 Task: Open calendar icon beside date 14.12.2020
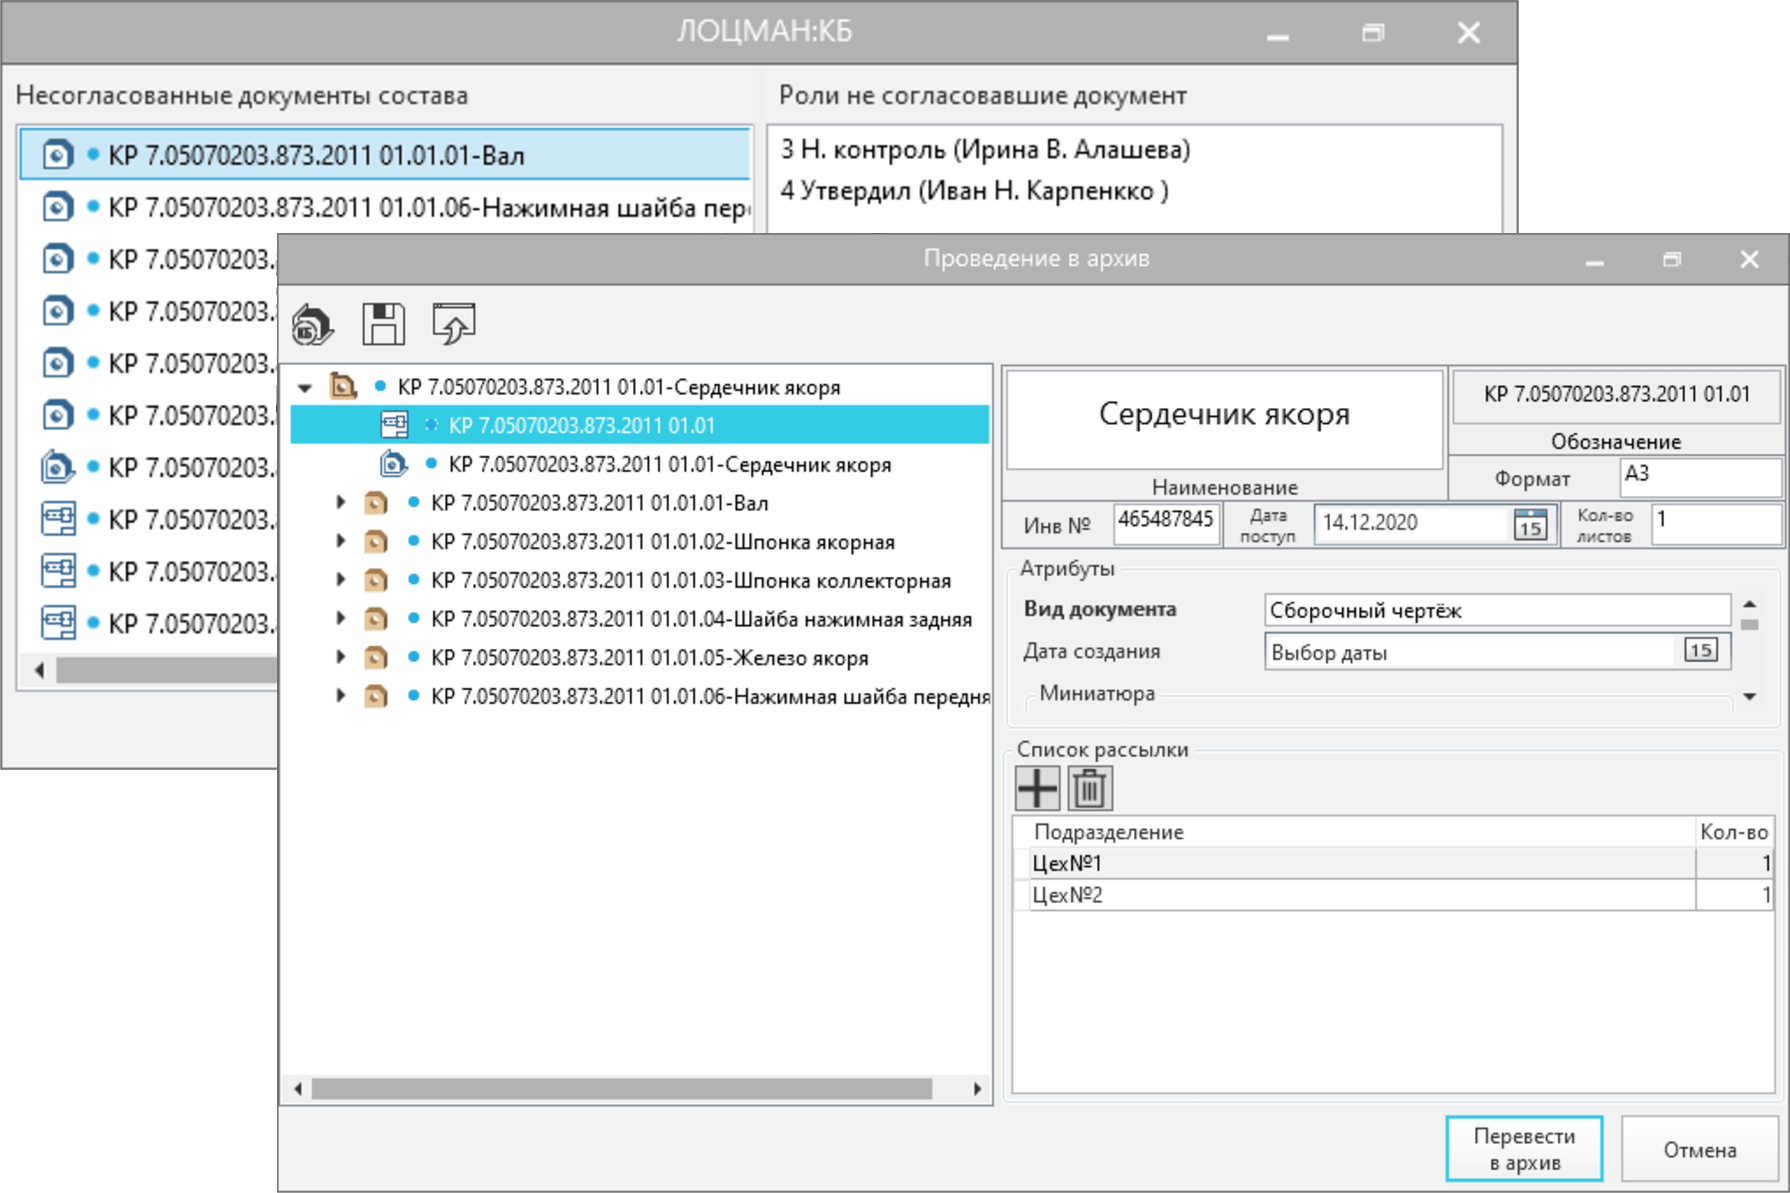(1530, 524)
